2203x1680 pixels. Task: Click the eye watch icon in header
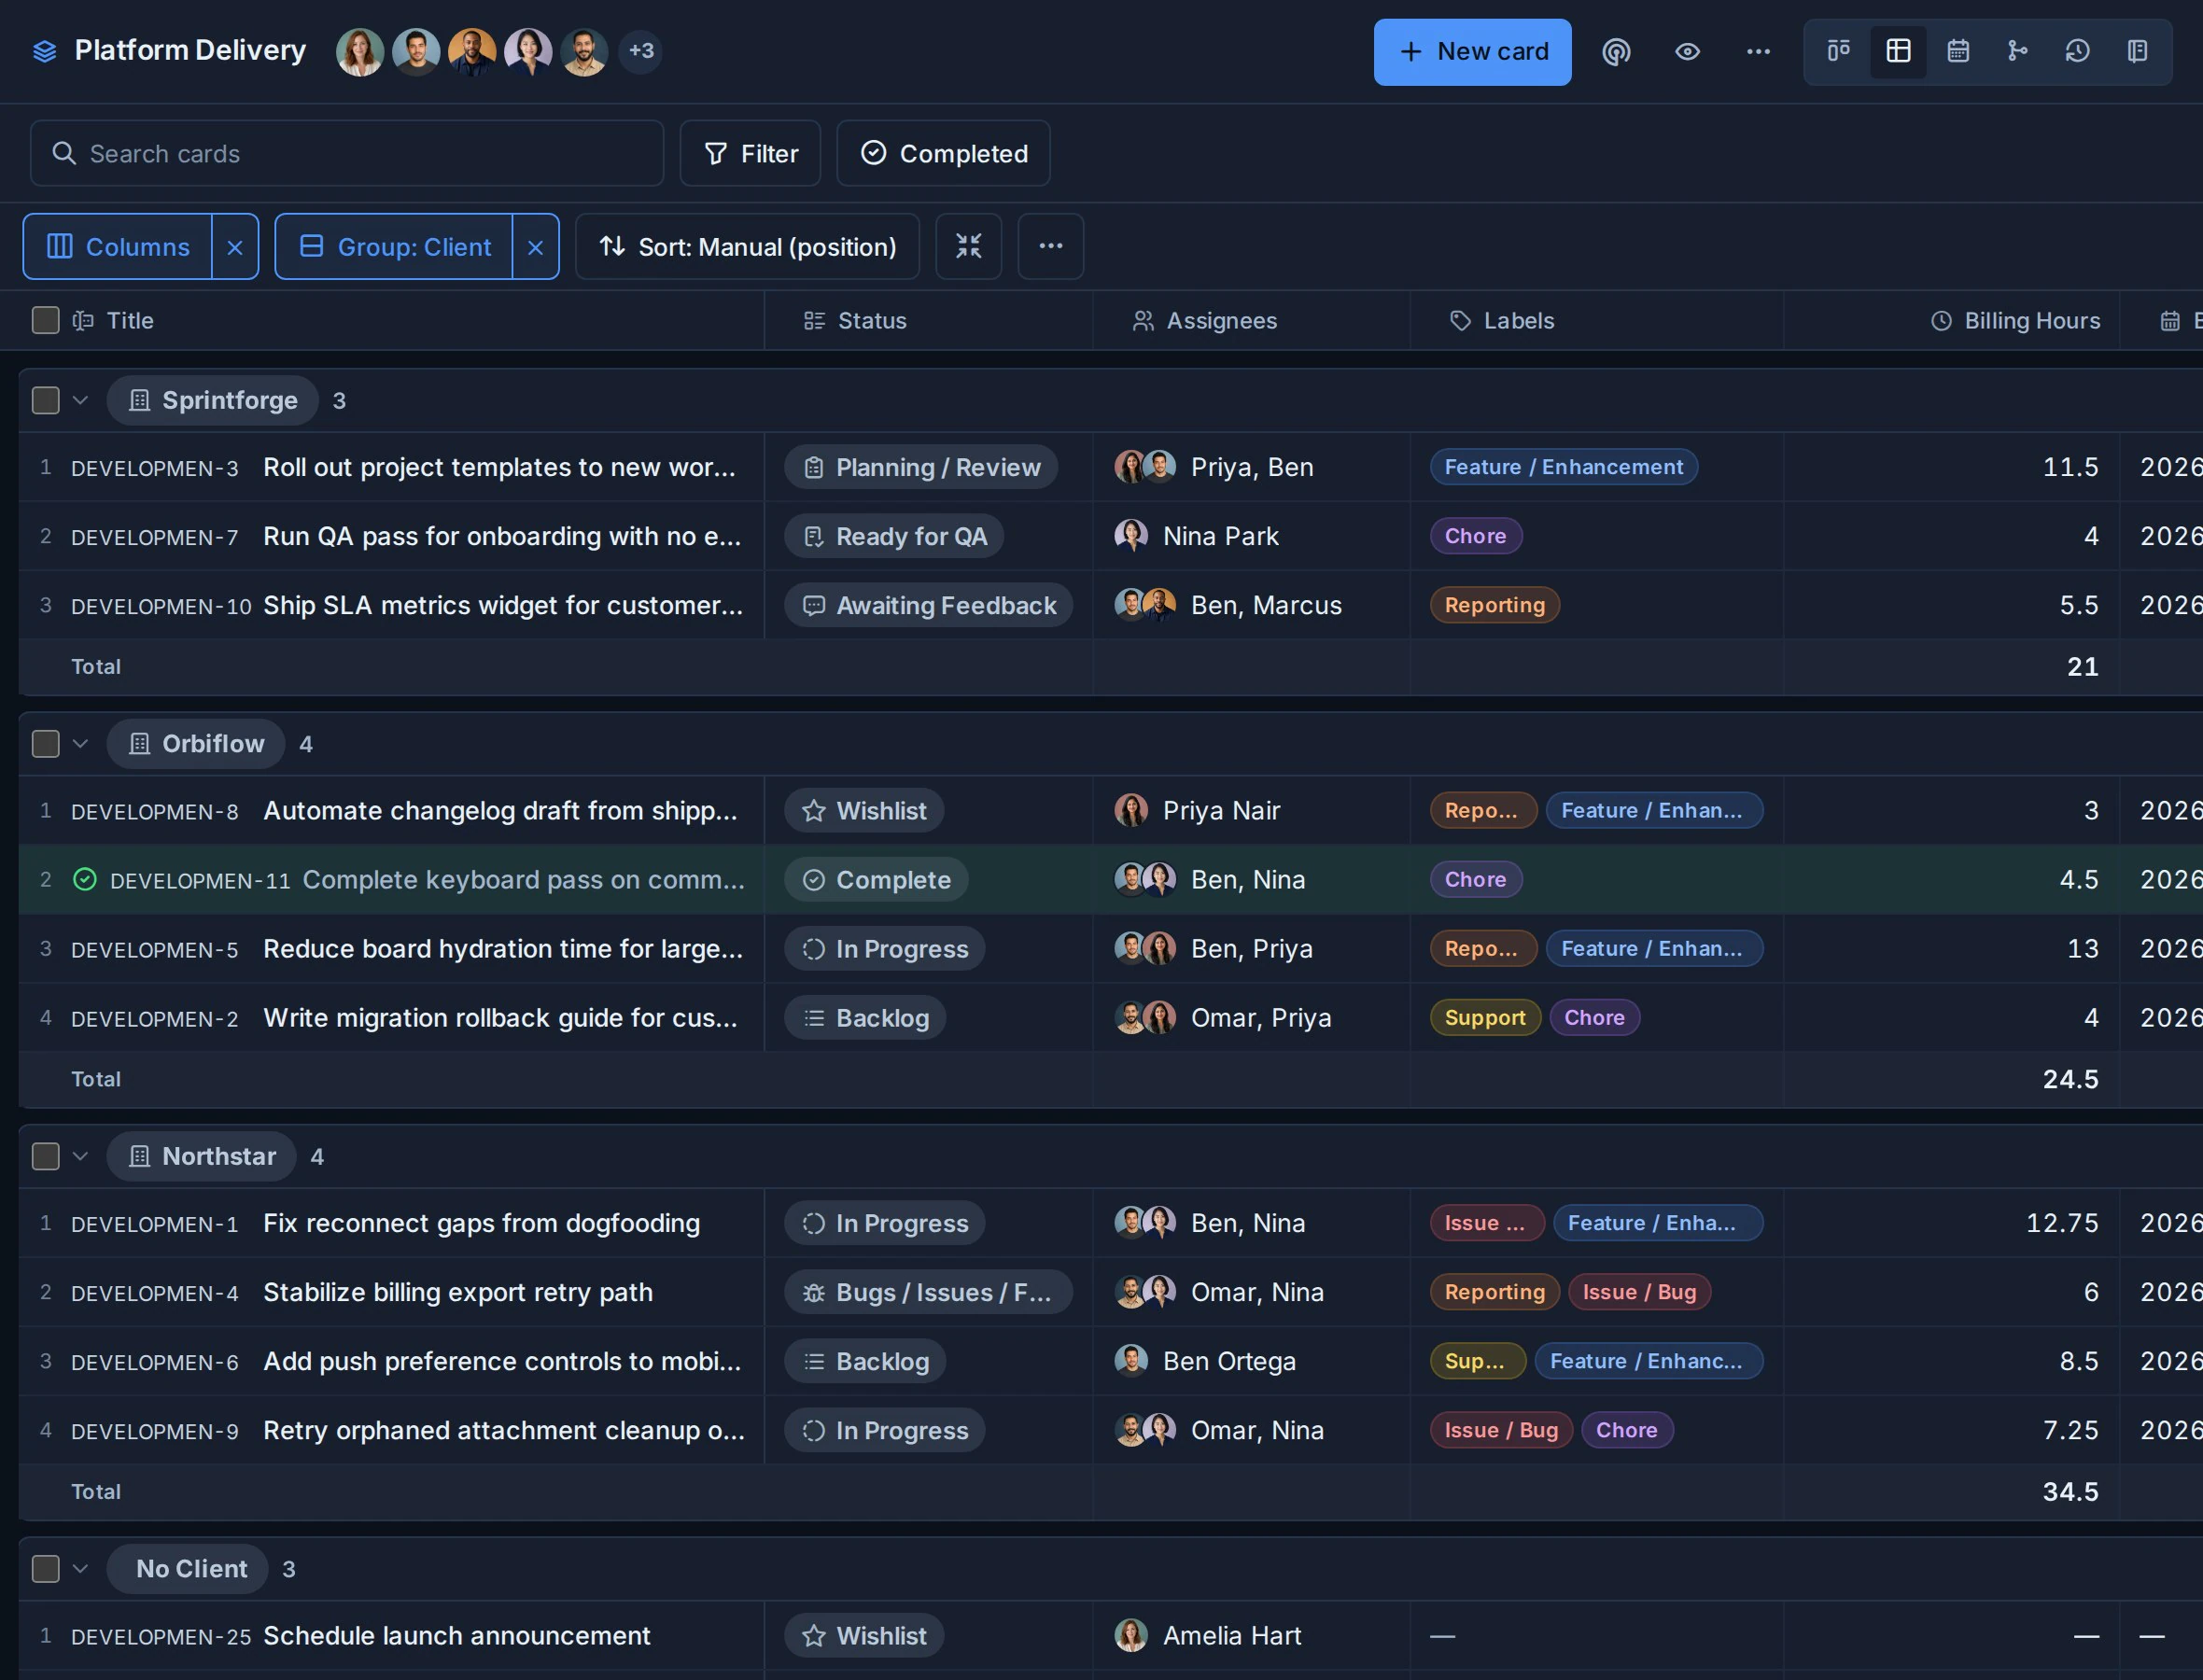click(x=1687, y=51)
